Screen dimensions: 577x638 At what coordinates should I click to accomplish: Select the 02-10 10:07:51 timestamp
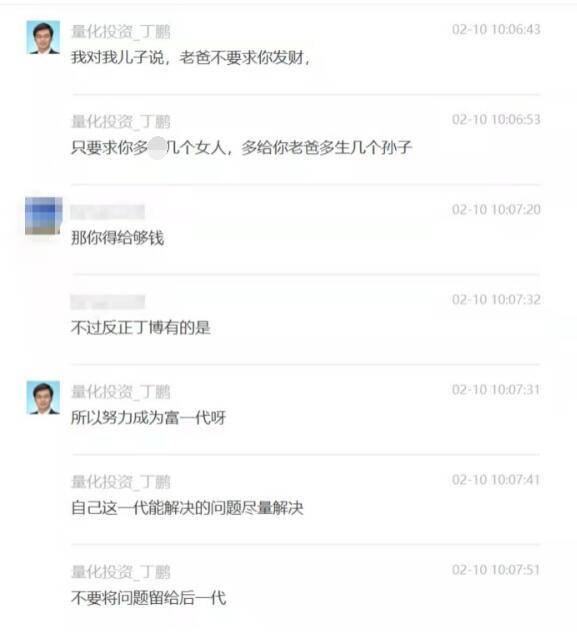[x=496, y=570]
